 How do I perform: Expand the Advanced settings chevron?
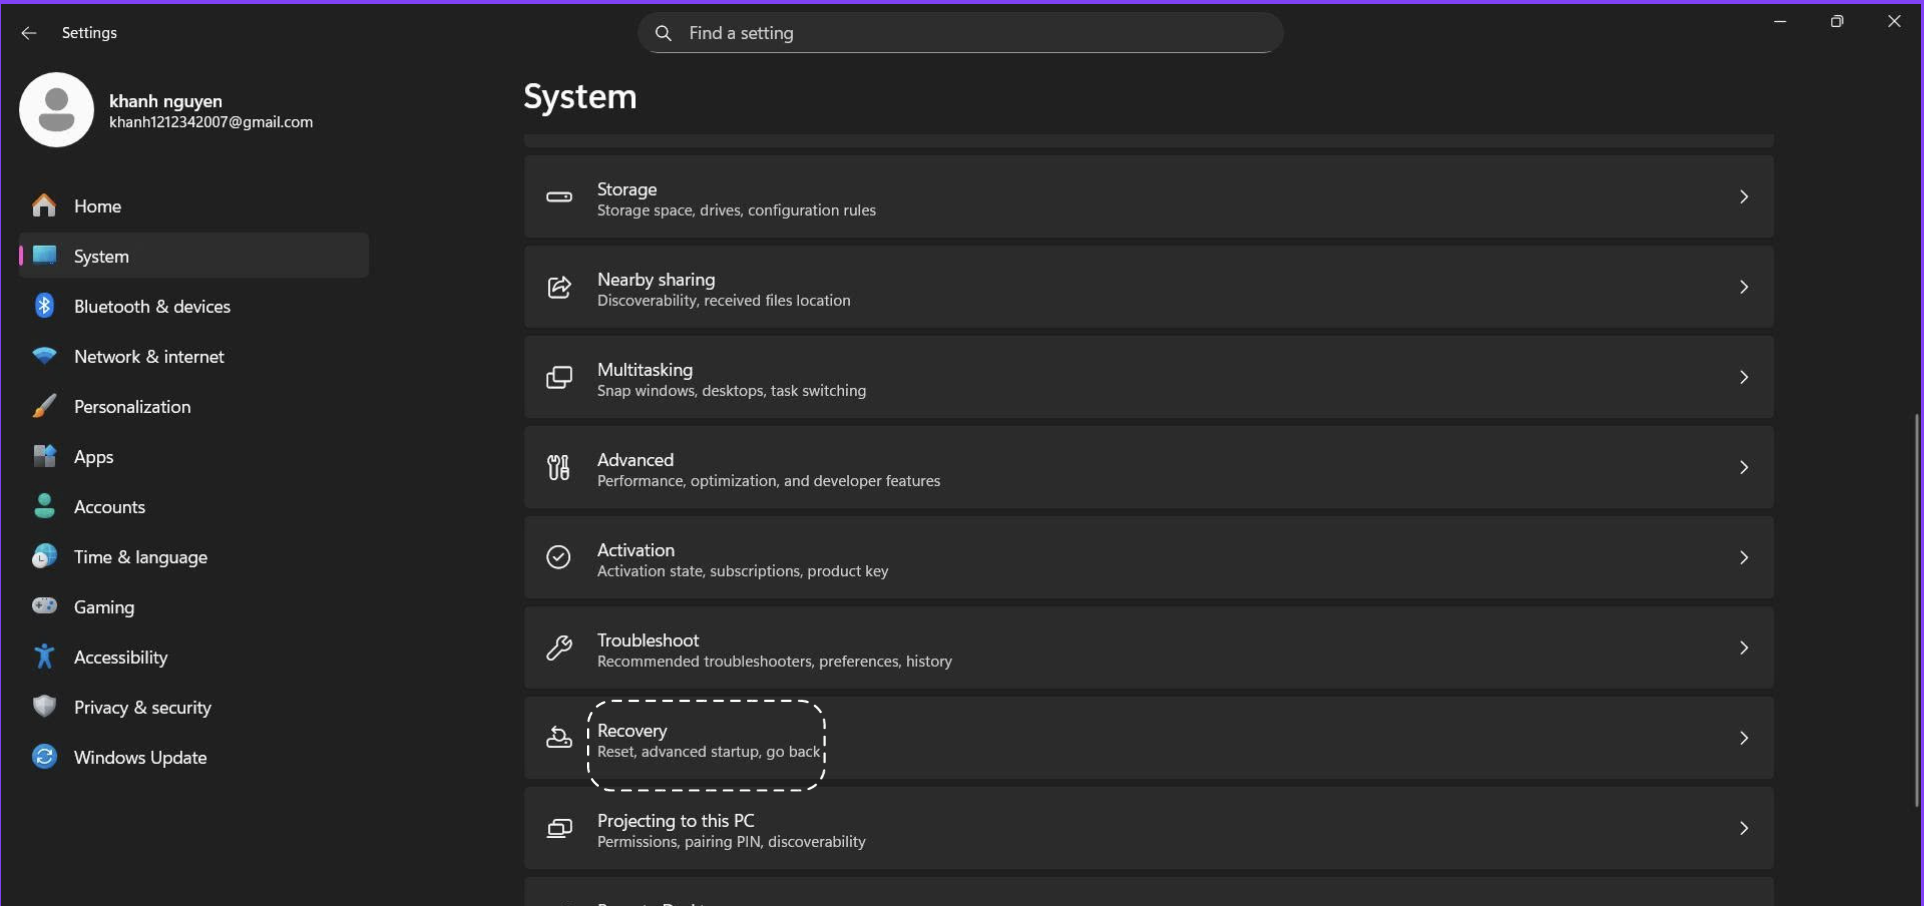tap(1743, 468)
